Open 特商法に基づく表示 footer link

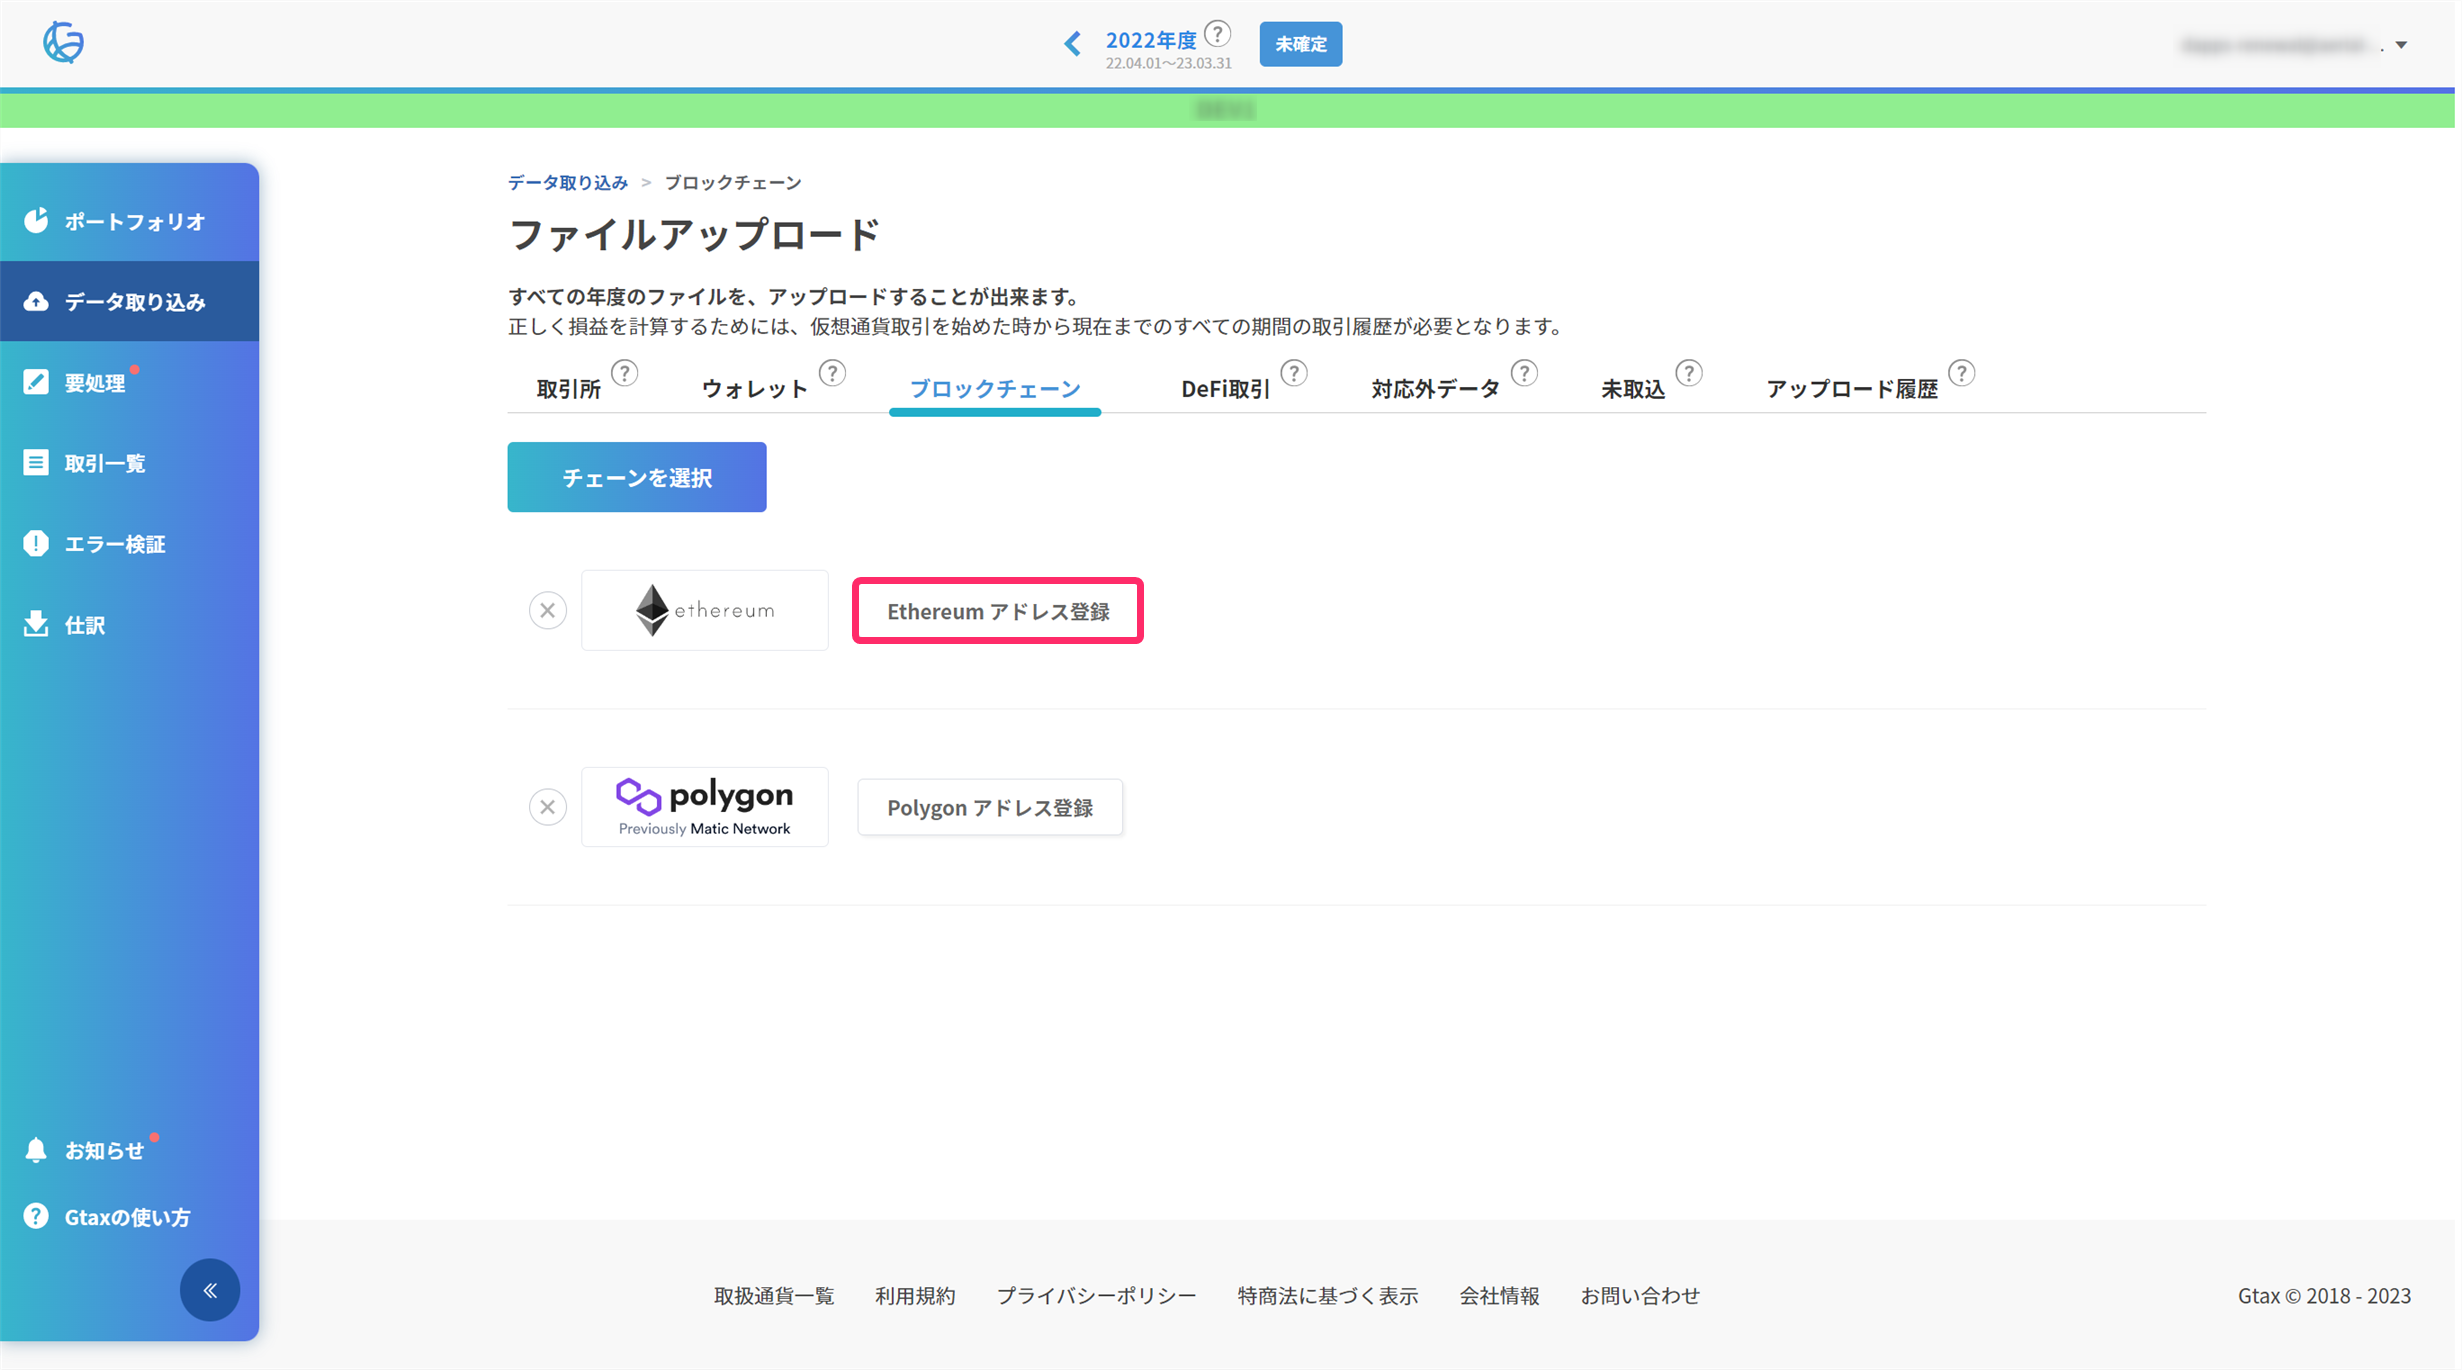(x=1328, y=1296)
